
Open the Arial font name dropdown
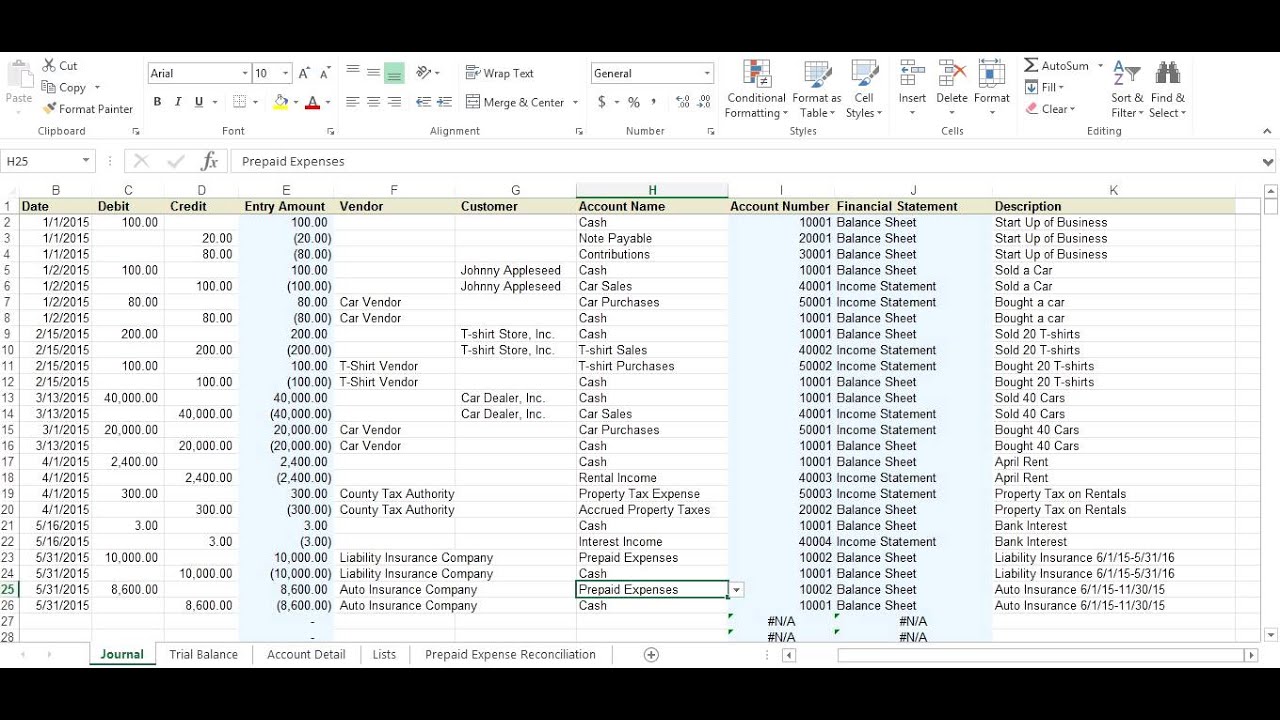[245, 73]
